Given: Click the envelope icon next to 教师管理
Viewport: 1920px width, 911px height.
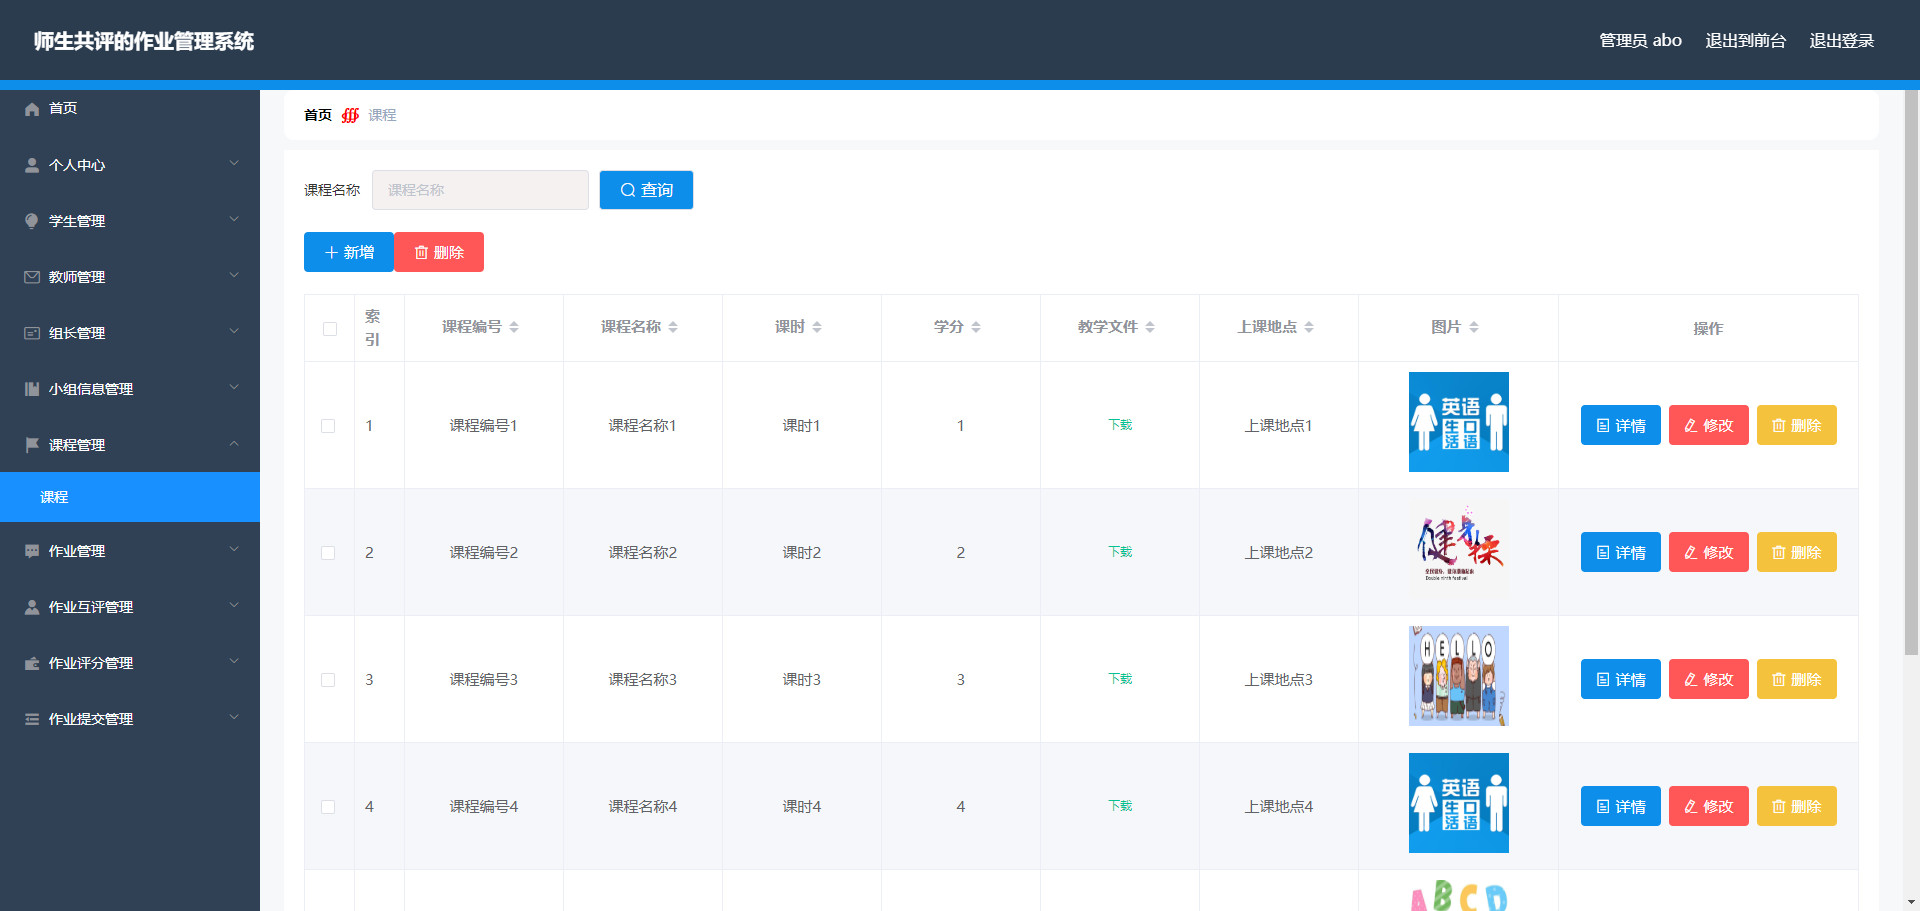Looking at the screenshot, I should [32, 277].
